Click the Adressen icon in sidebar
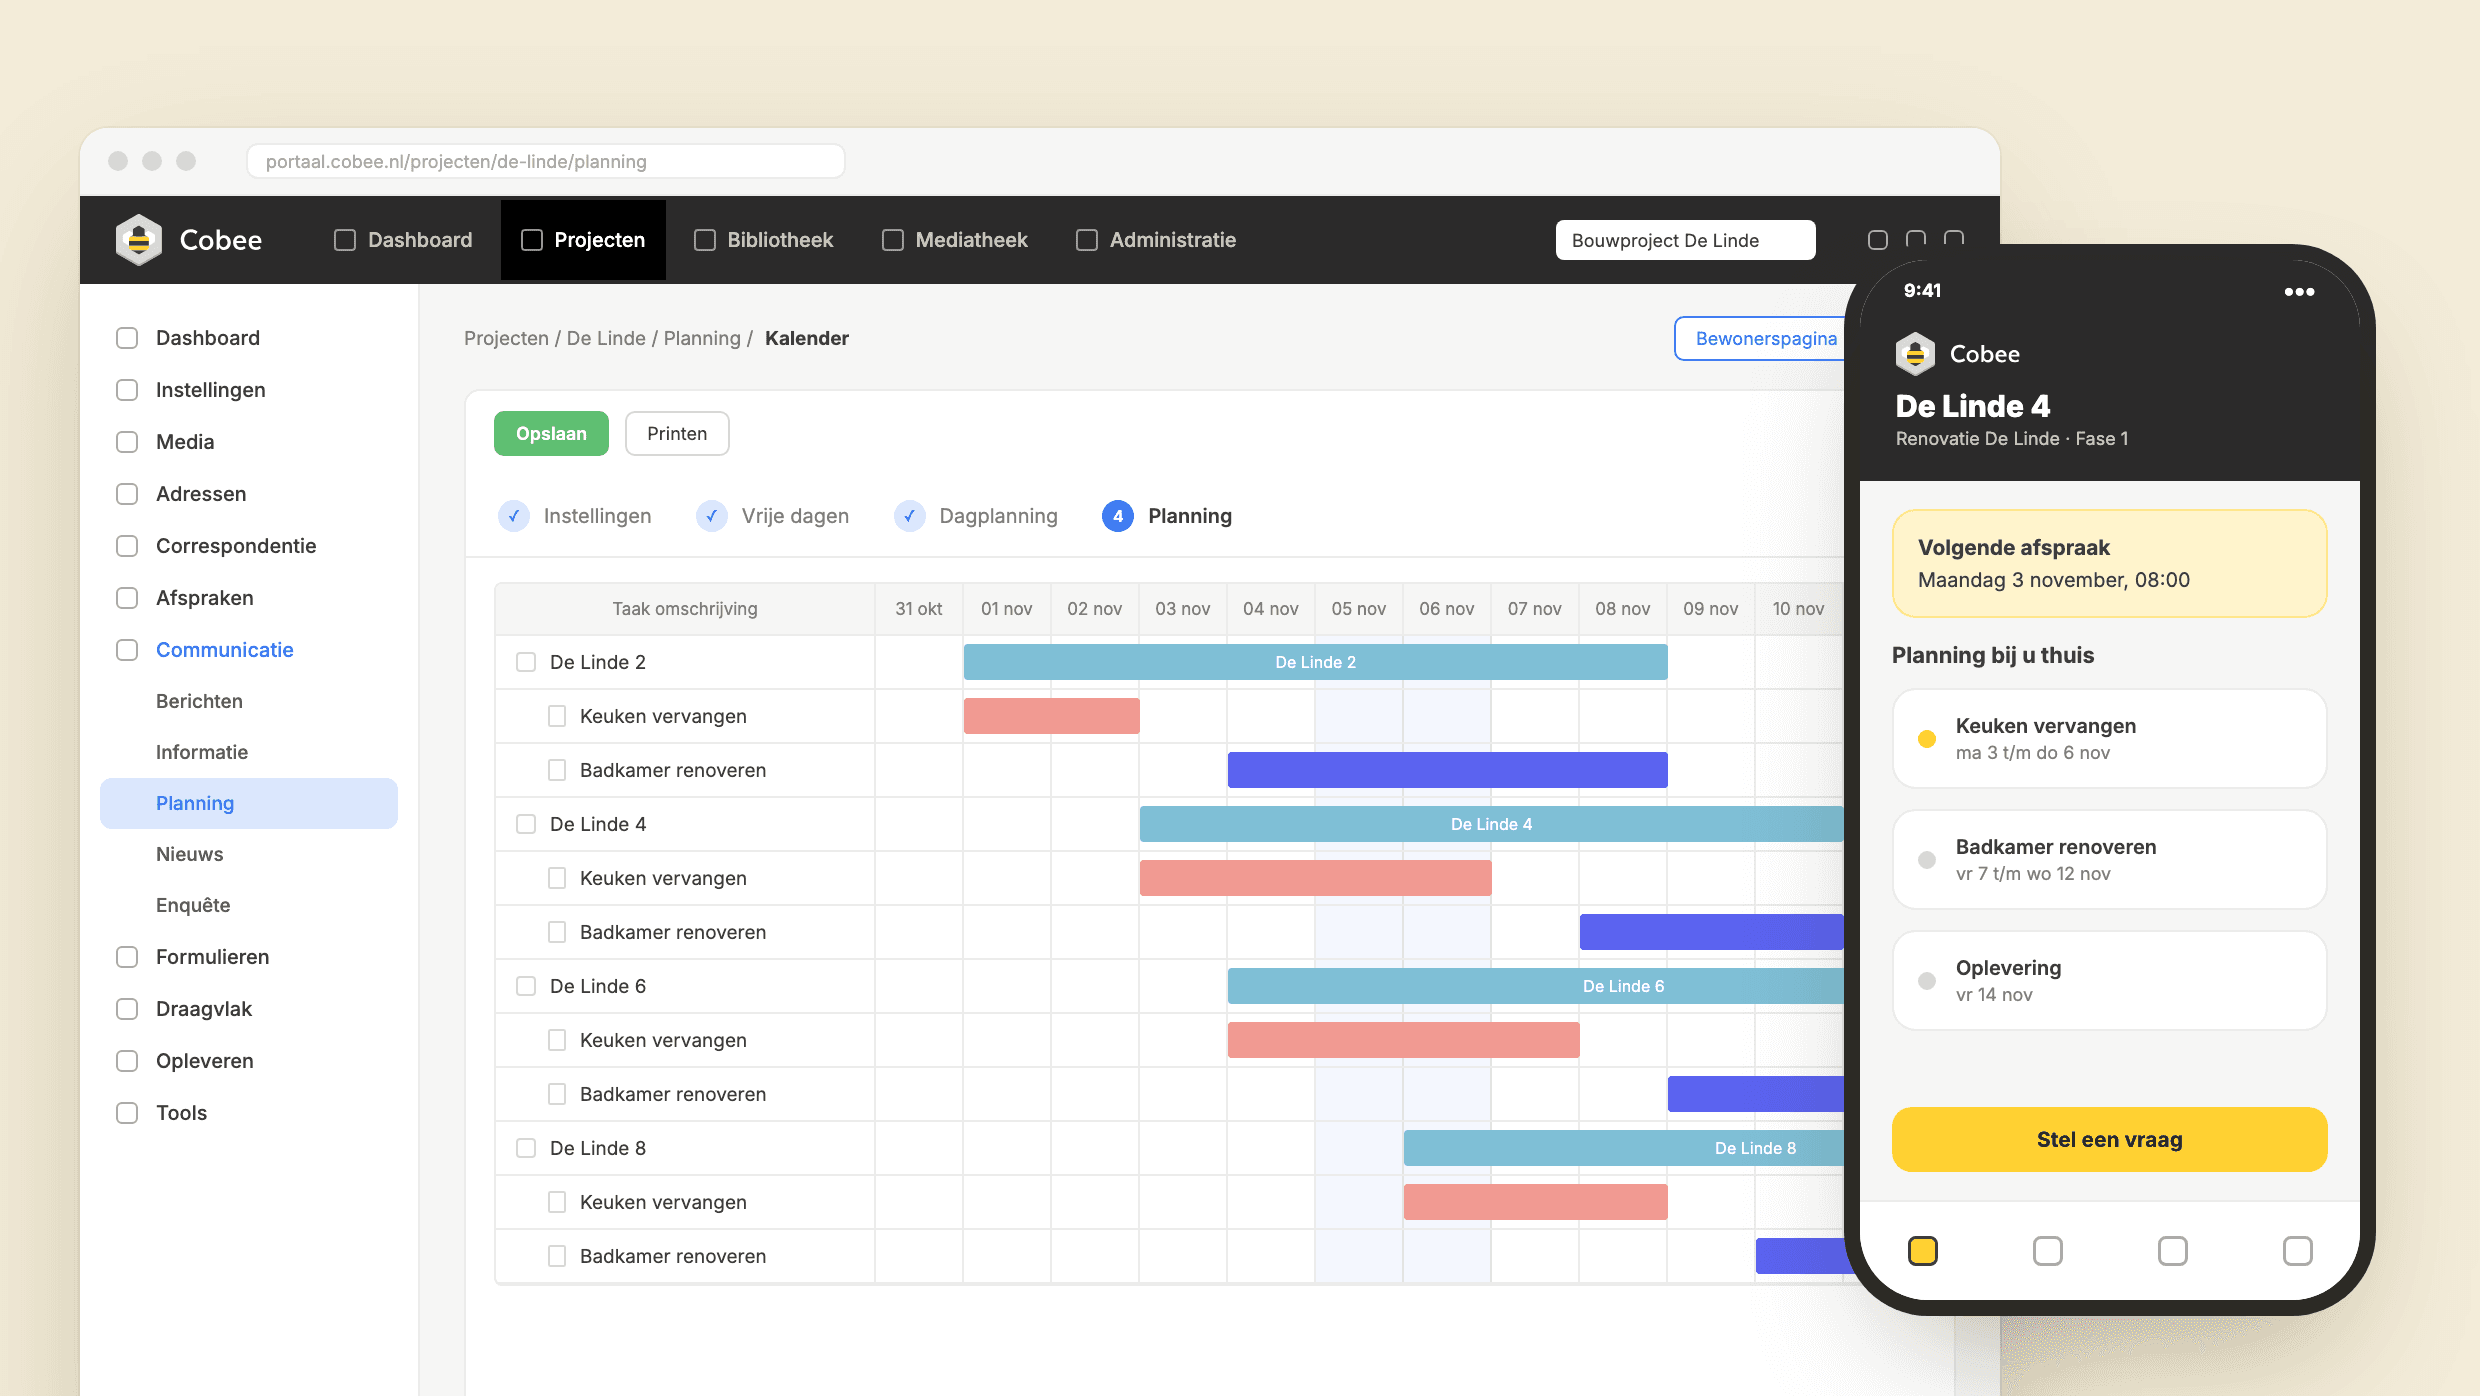 coord(127,494)
